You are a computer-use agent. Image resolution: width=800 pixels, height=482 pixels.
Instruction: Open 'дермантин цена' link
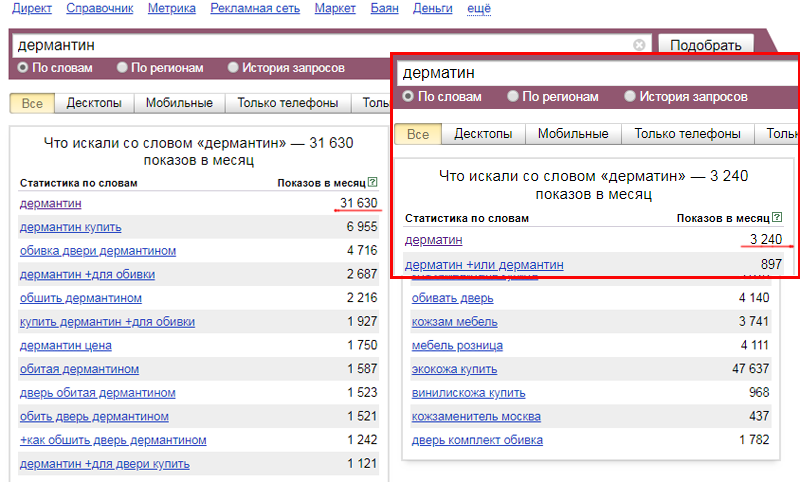66,345
